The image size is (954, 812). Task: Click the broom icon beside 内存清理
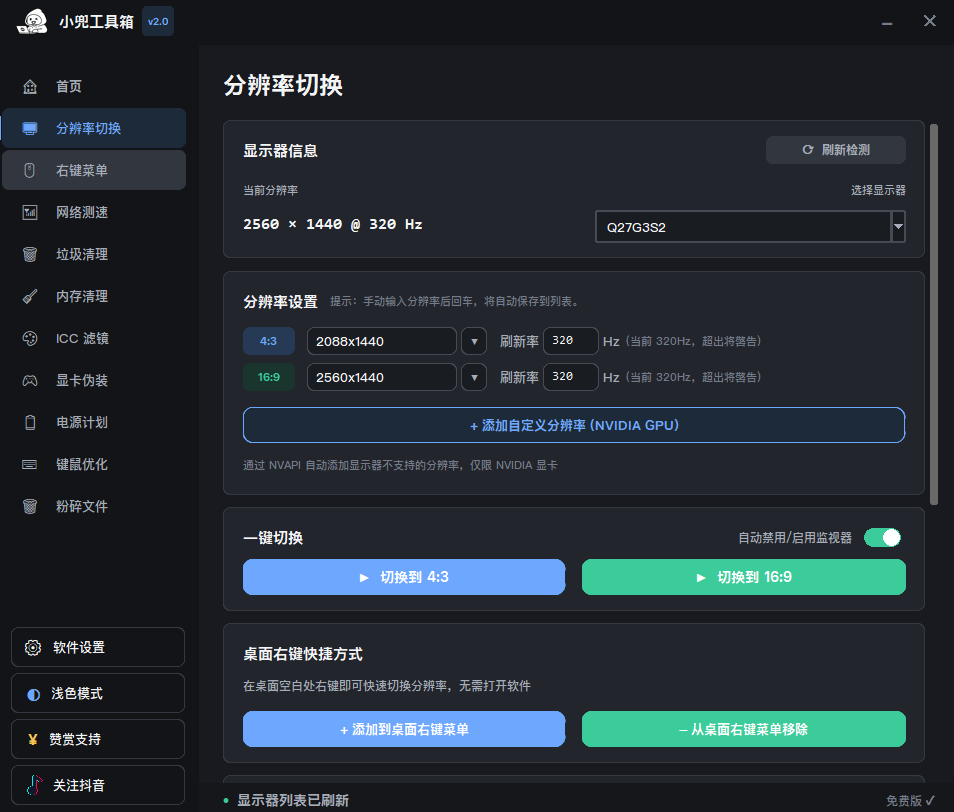[x=30, y=296]
